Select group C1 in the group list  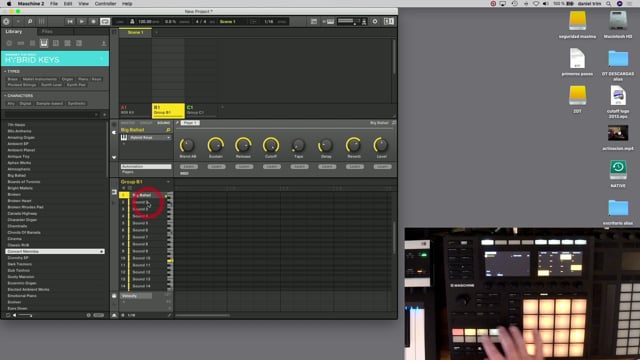pos(200,110)
